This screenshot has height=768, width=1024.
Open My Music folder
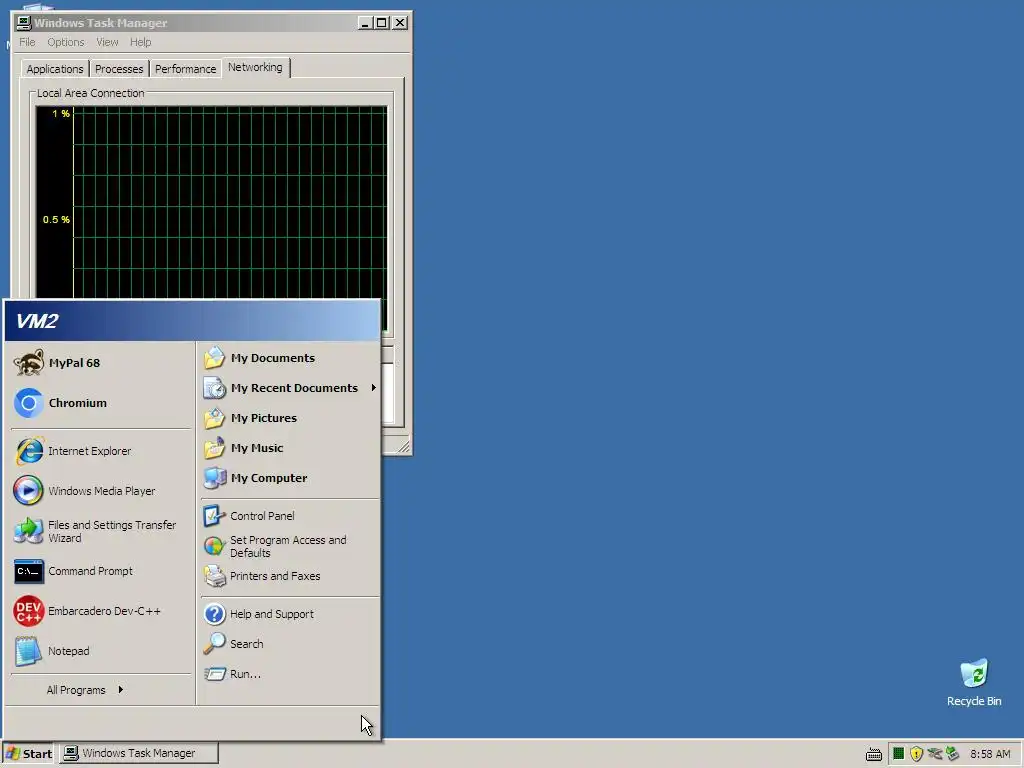290,448
